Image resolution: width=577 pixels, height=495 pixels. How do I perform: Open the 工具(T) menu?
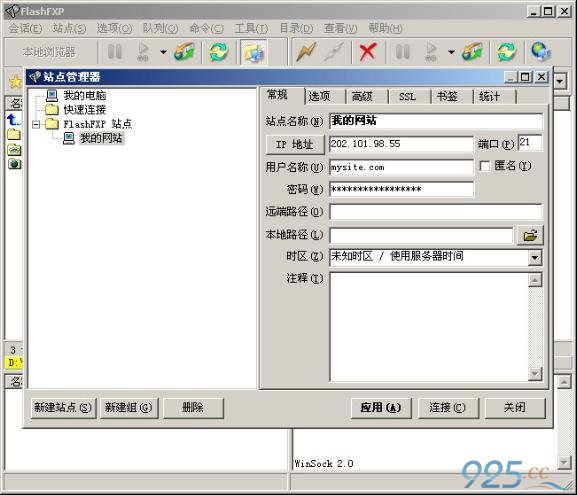tap(251, 28)
